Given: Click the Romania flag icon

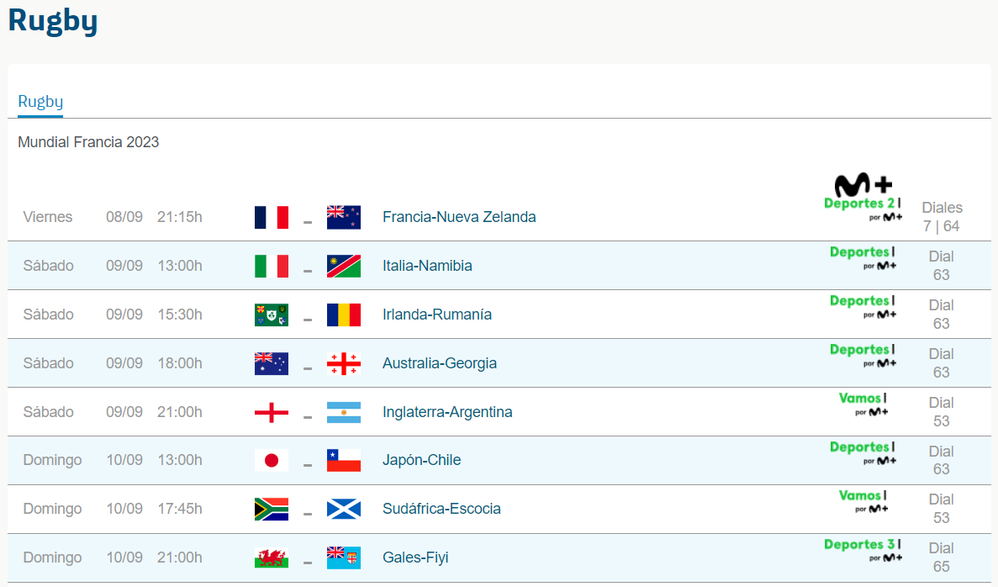Looking at the screenshot, I should (343, 315).
